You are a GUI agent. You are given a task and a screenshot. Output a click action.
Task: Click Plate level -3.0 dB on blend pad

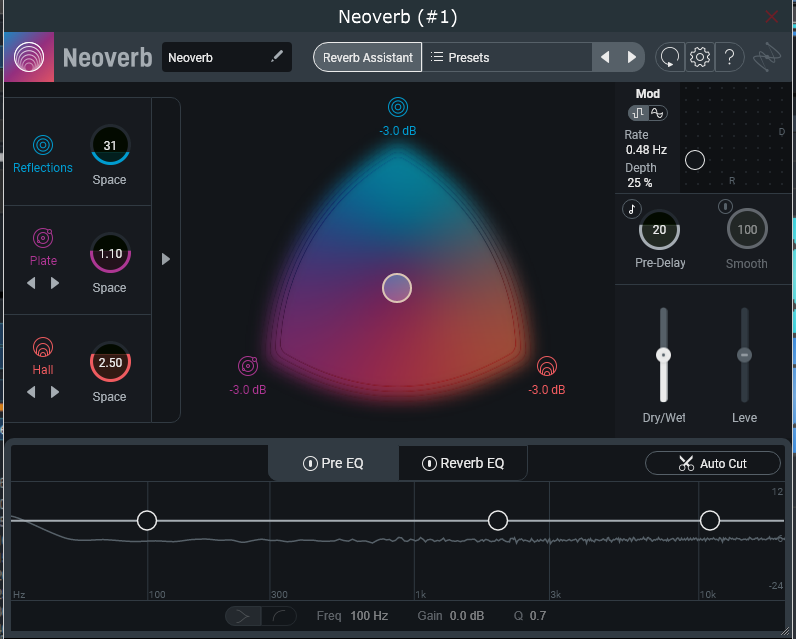(x=248, y=390)
